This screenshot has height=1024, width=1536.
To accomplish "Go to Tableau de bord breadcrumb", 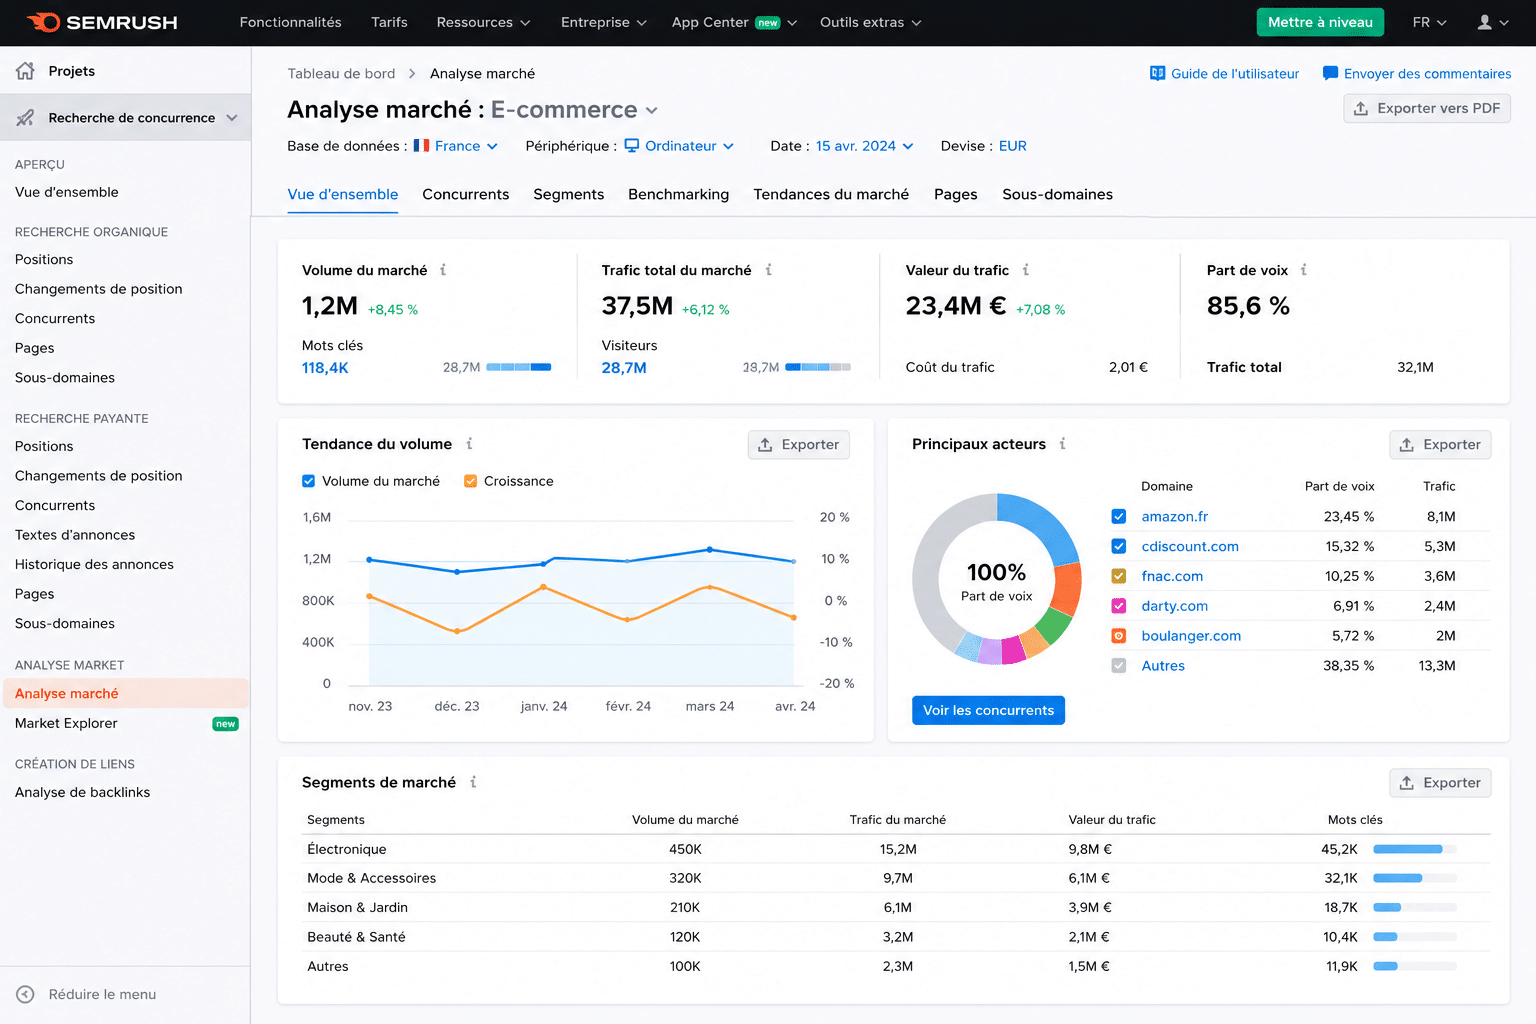I will [341, 74].
